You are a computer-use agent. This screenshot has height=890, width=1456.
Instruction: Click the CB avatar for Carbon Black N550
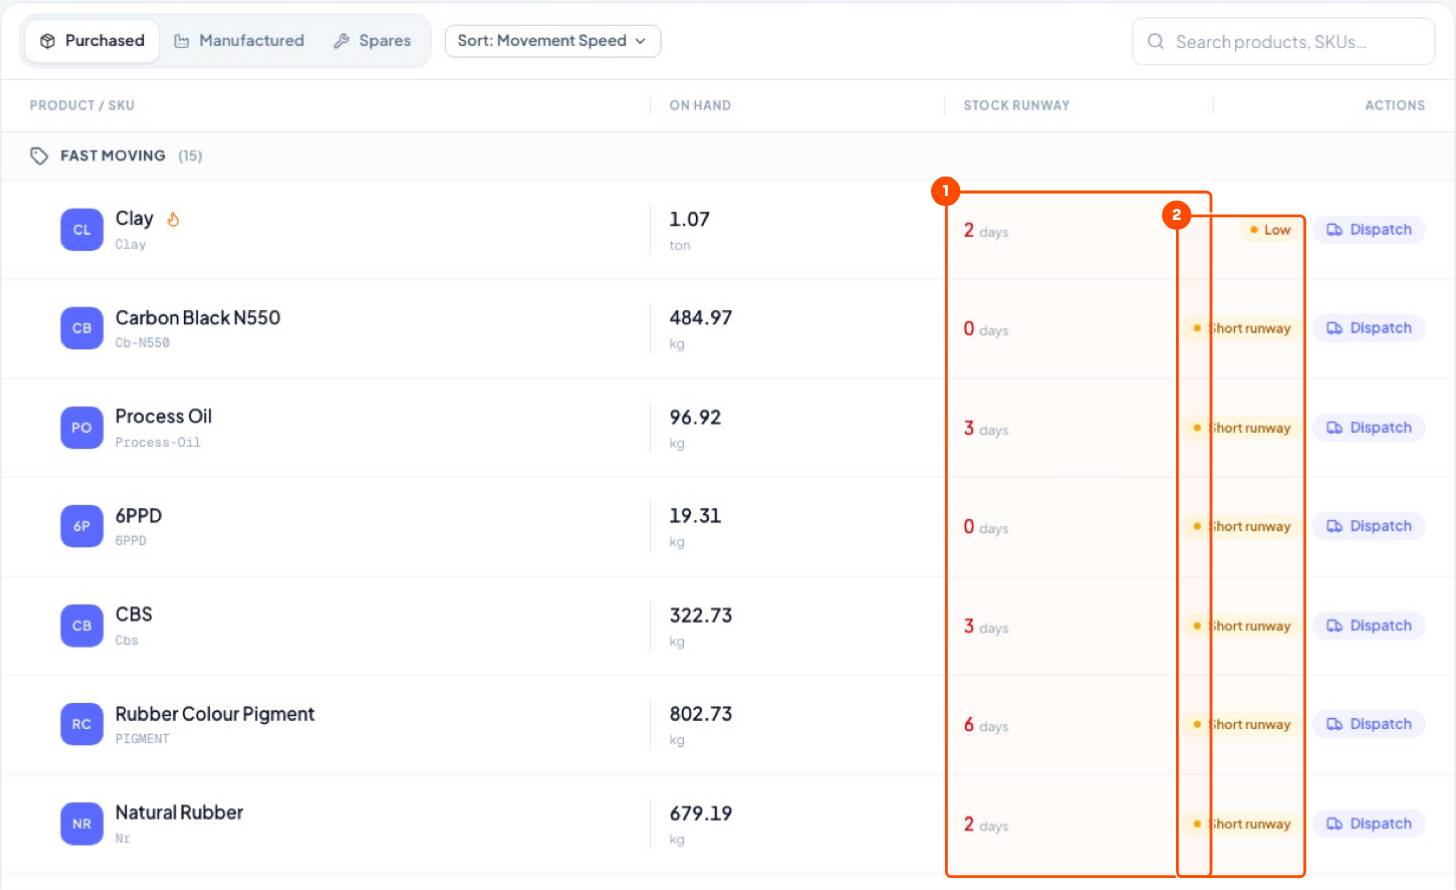click(82, 328)
